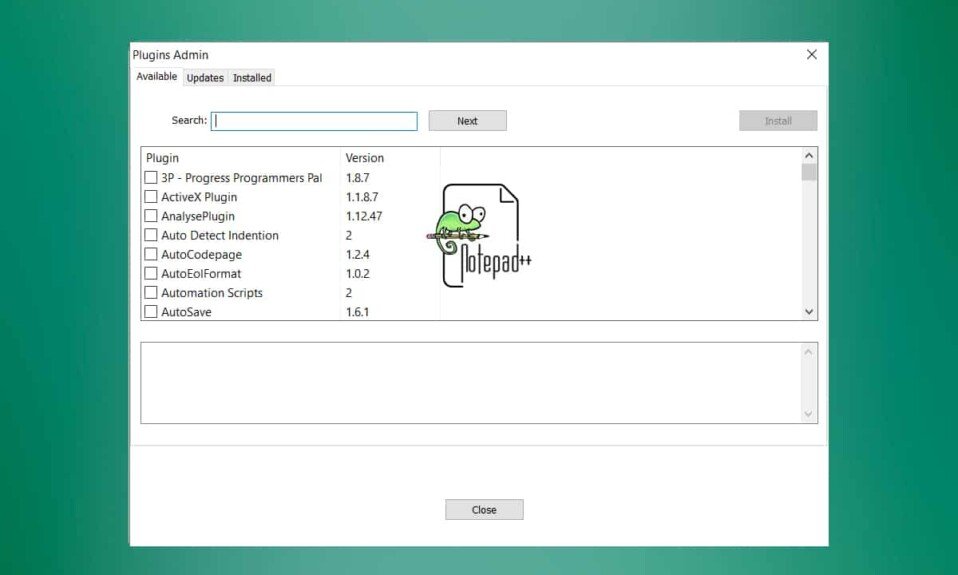
Task: Click version value 1.8.7
Action: coord(357,178)
